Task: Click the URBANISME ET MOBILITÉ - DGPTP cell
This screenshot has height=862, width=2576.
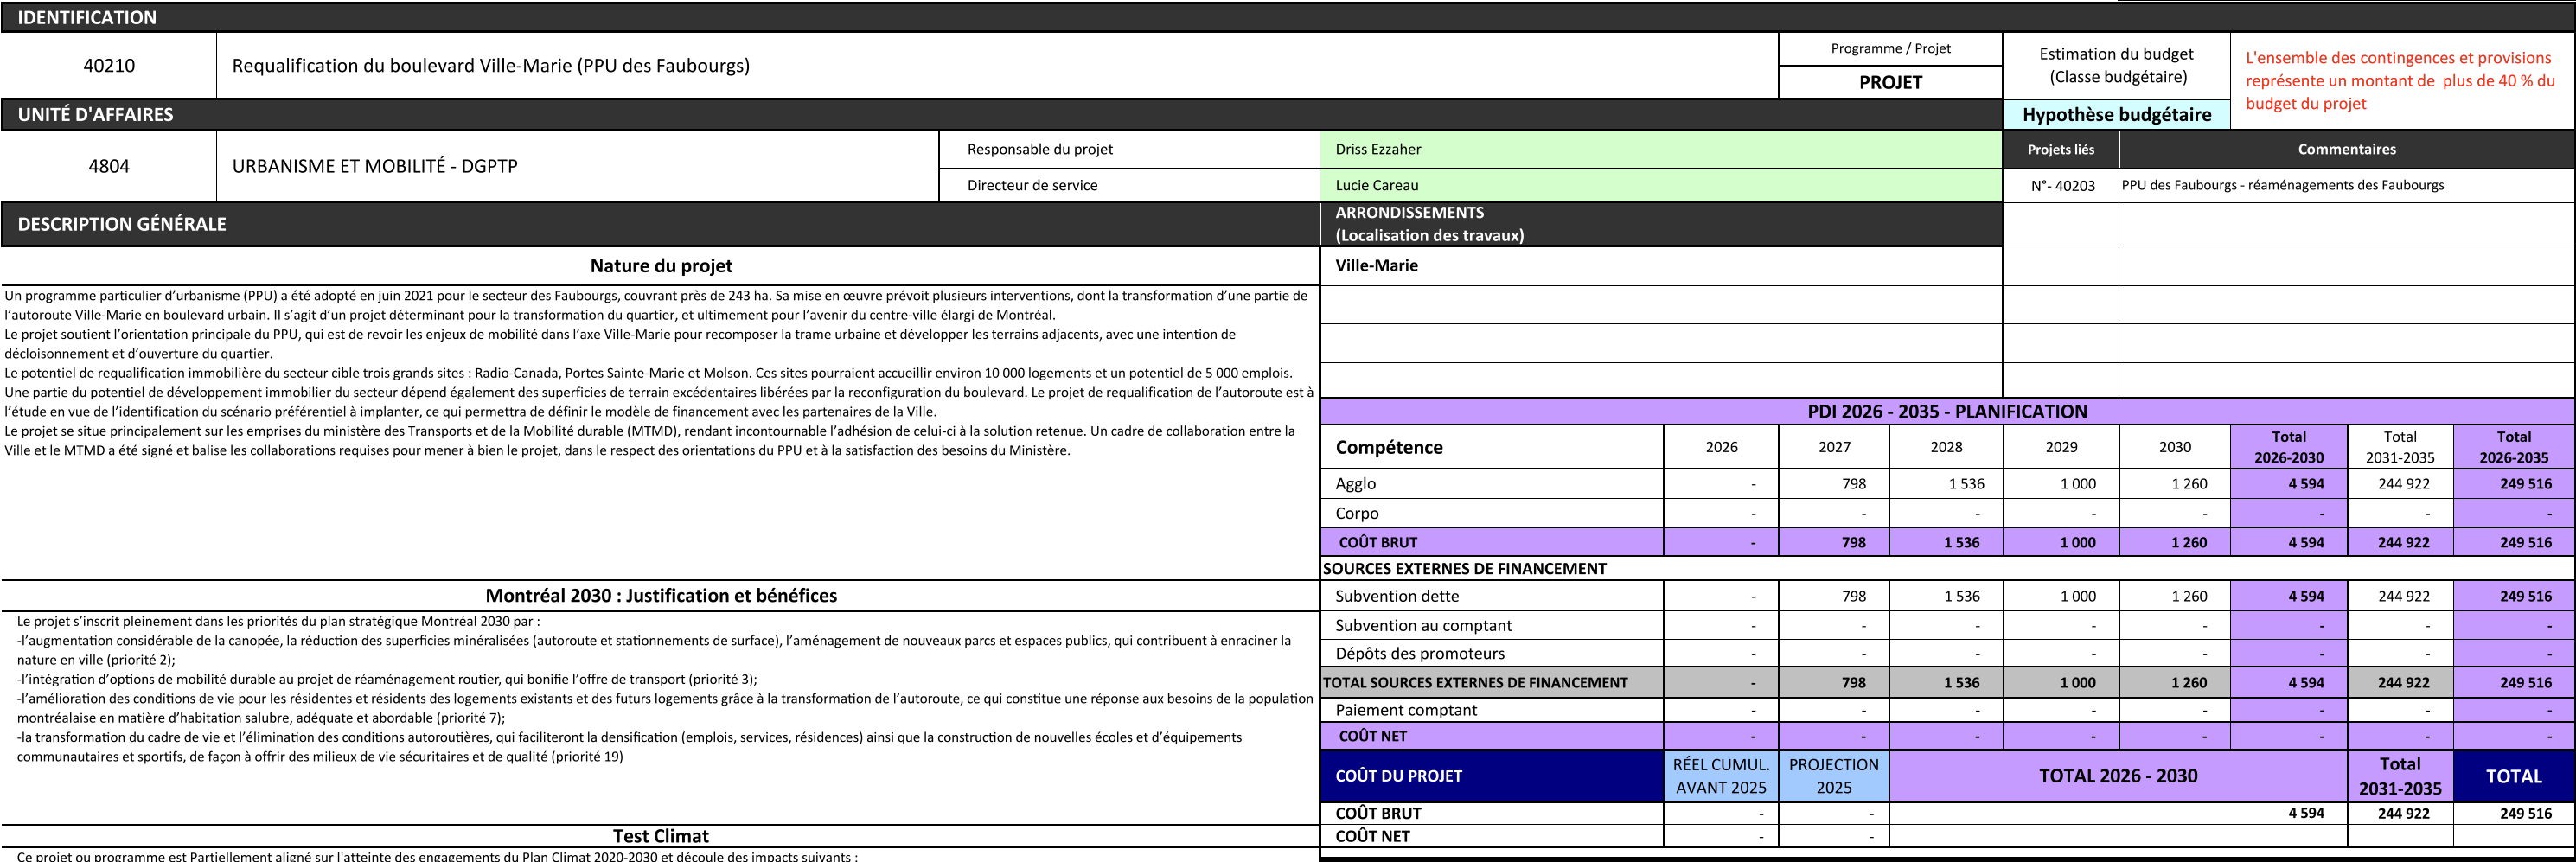Action: point(375,166)
